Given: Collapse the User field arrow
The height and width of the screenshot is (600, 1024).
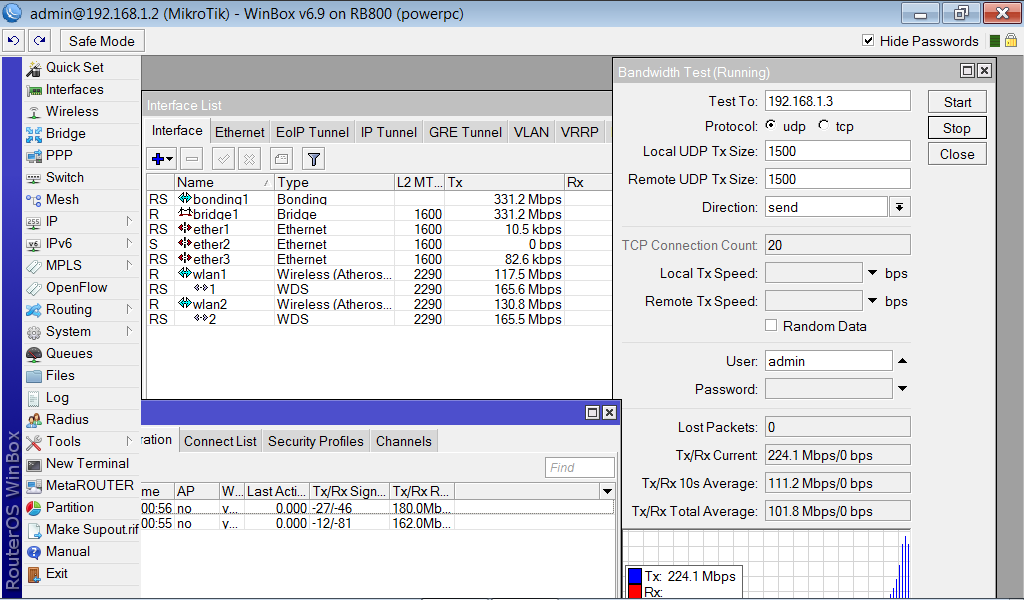Looking at the screenshot, I should pos(903,361).
